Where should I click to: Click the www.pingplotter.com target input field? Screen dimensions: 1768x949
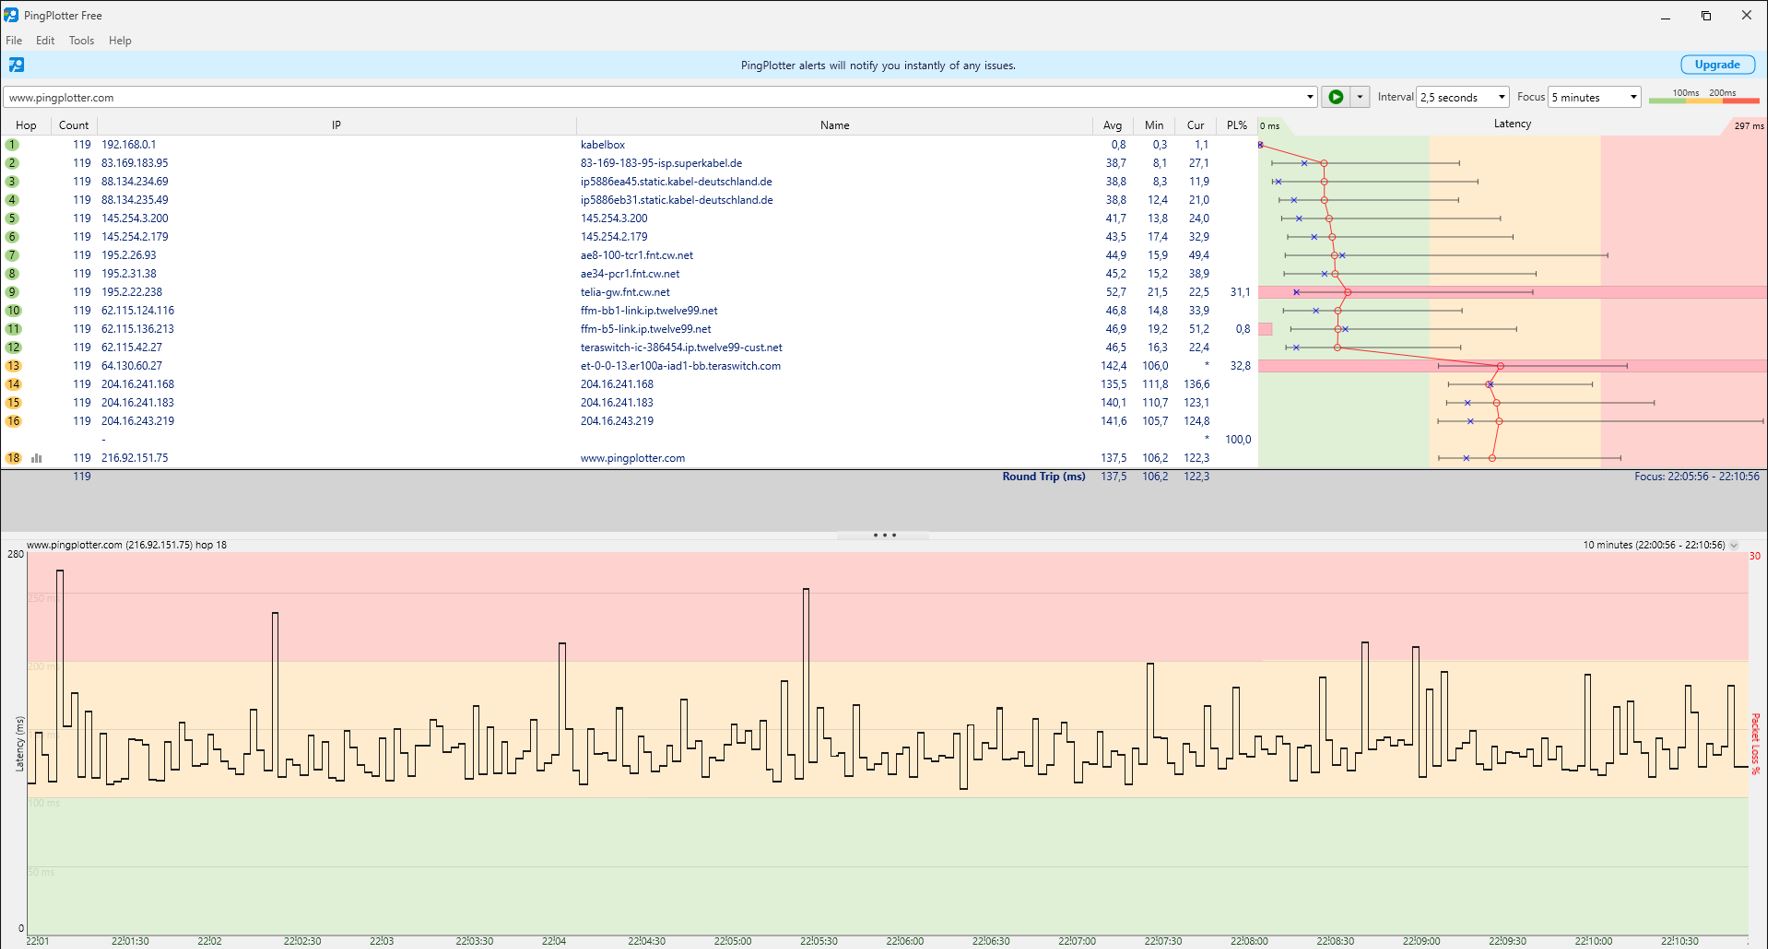[x=653, y=97]
